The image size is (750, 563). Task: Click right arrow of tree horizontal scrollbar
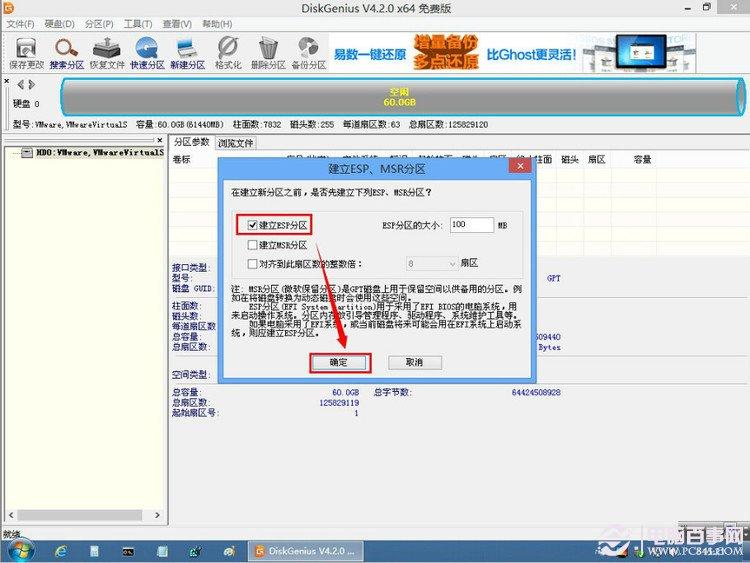(157, 515)
